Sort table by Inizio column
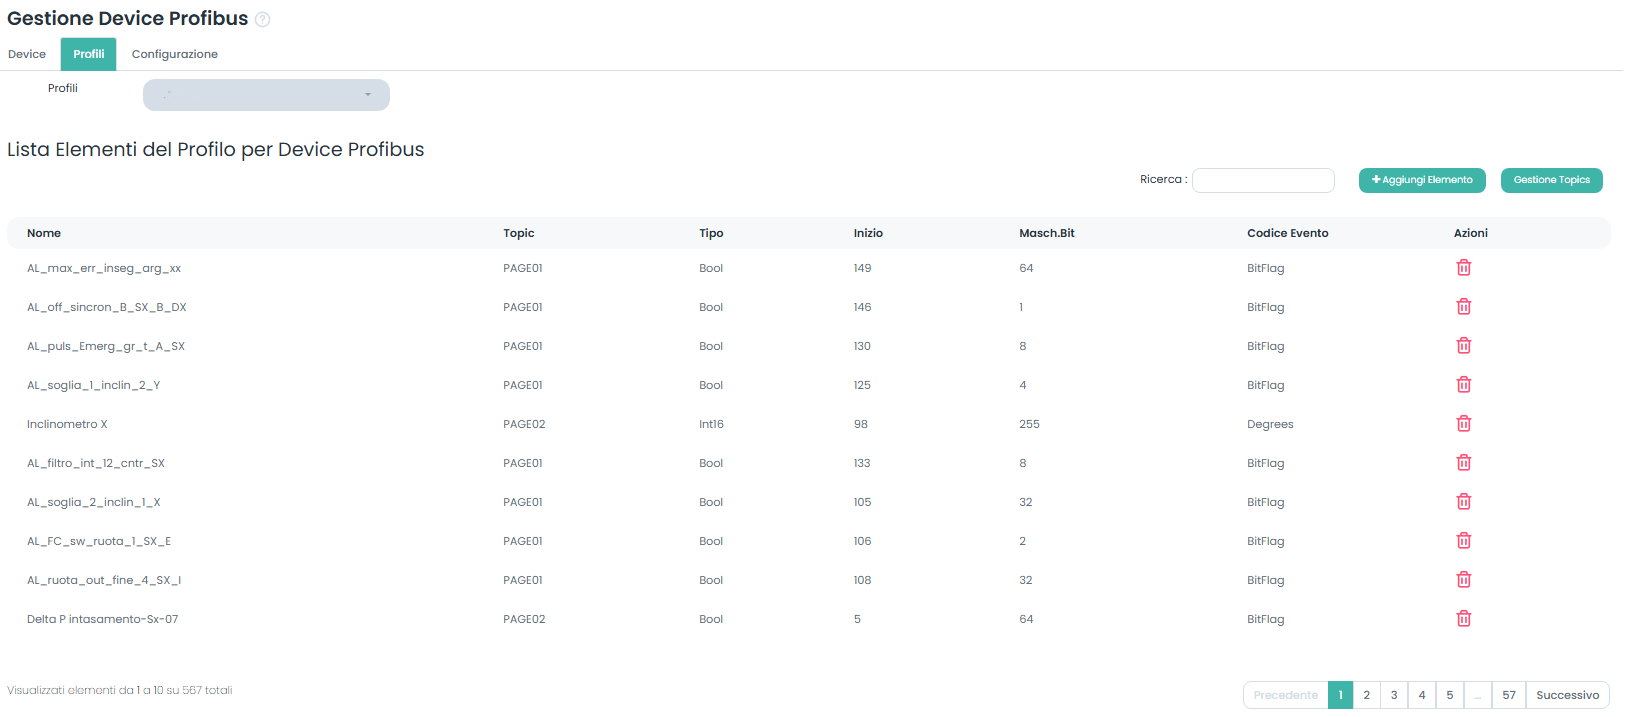 pyautogui.click(x=868, y=233)
